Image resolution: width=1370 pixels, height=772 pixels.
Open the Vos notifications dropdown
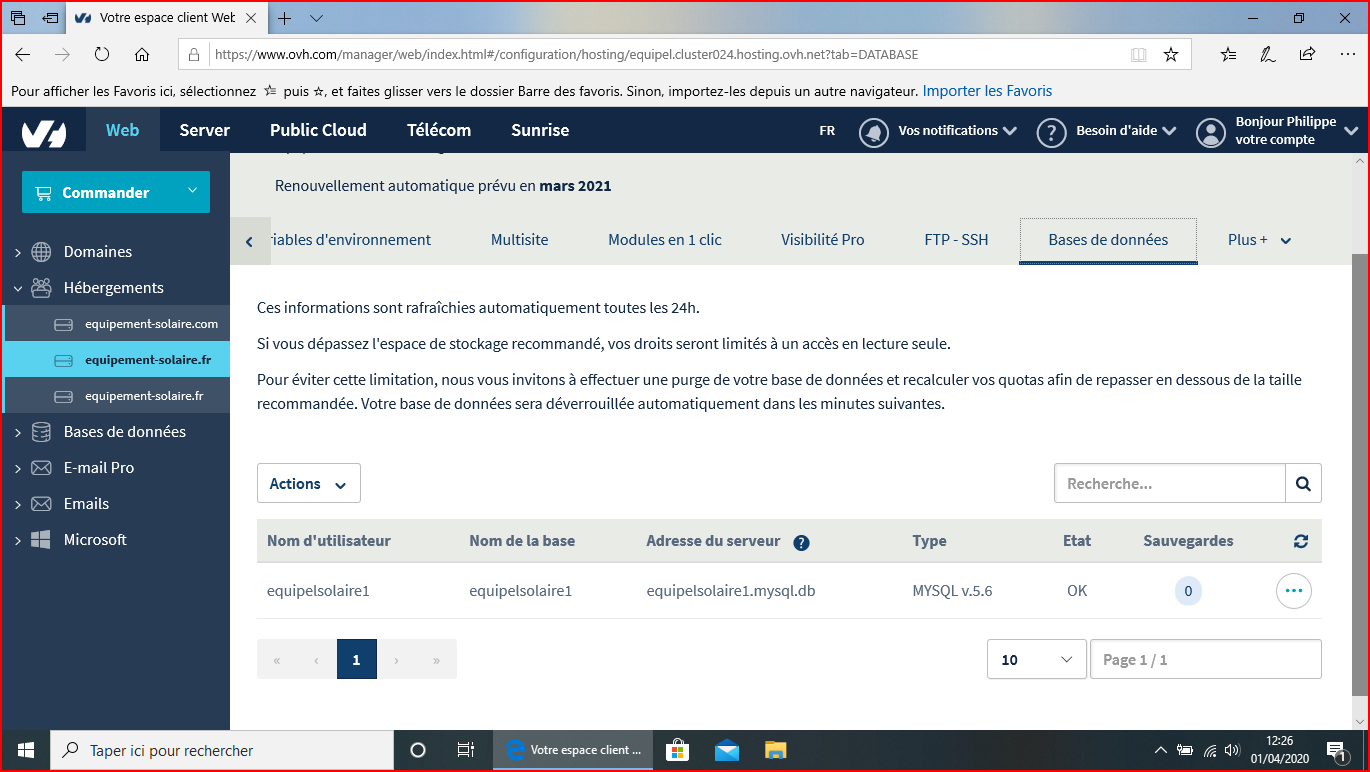pos(957,131)
